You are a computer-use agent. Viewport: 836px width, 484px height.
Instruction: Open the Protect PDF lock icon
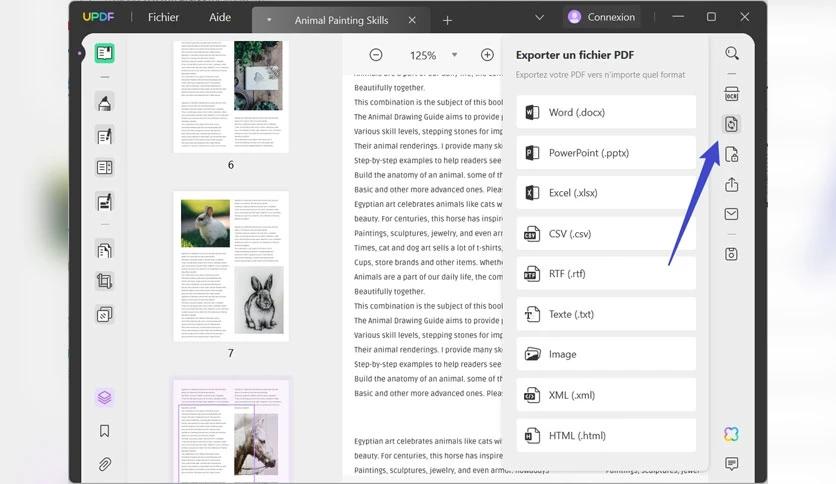[732, 155]
